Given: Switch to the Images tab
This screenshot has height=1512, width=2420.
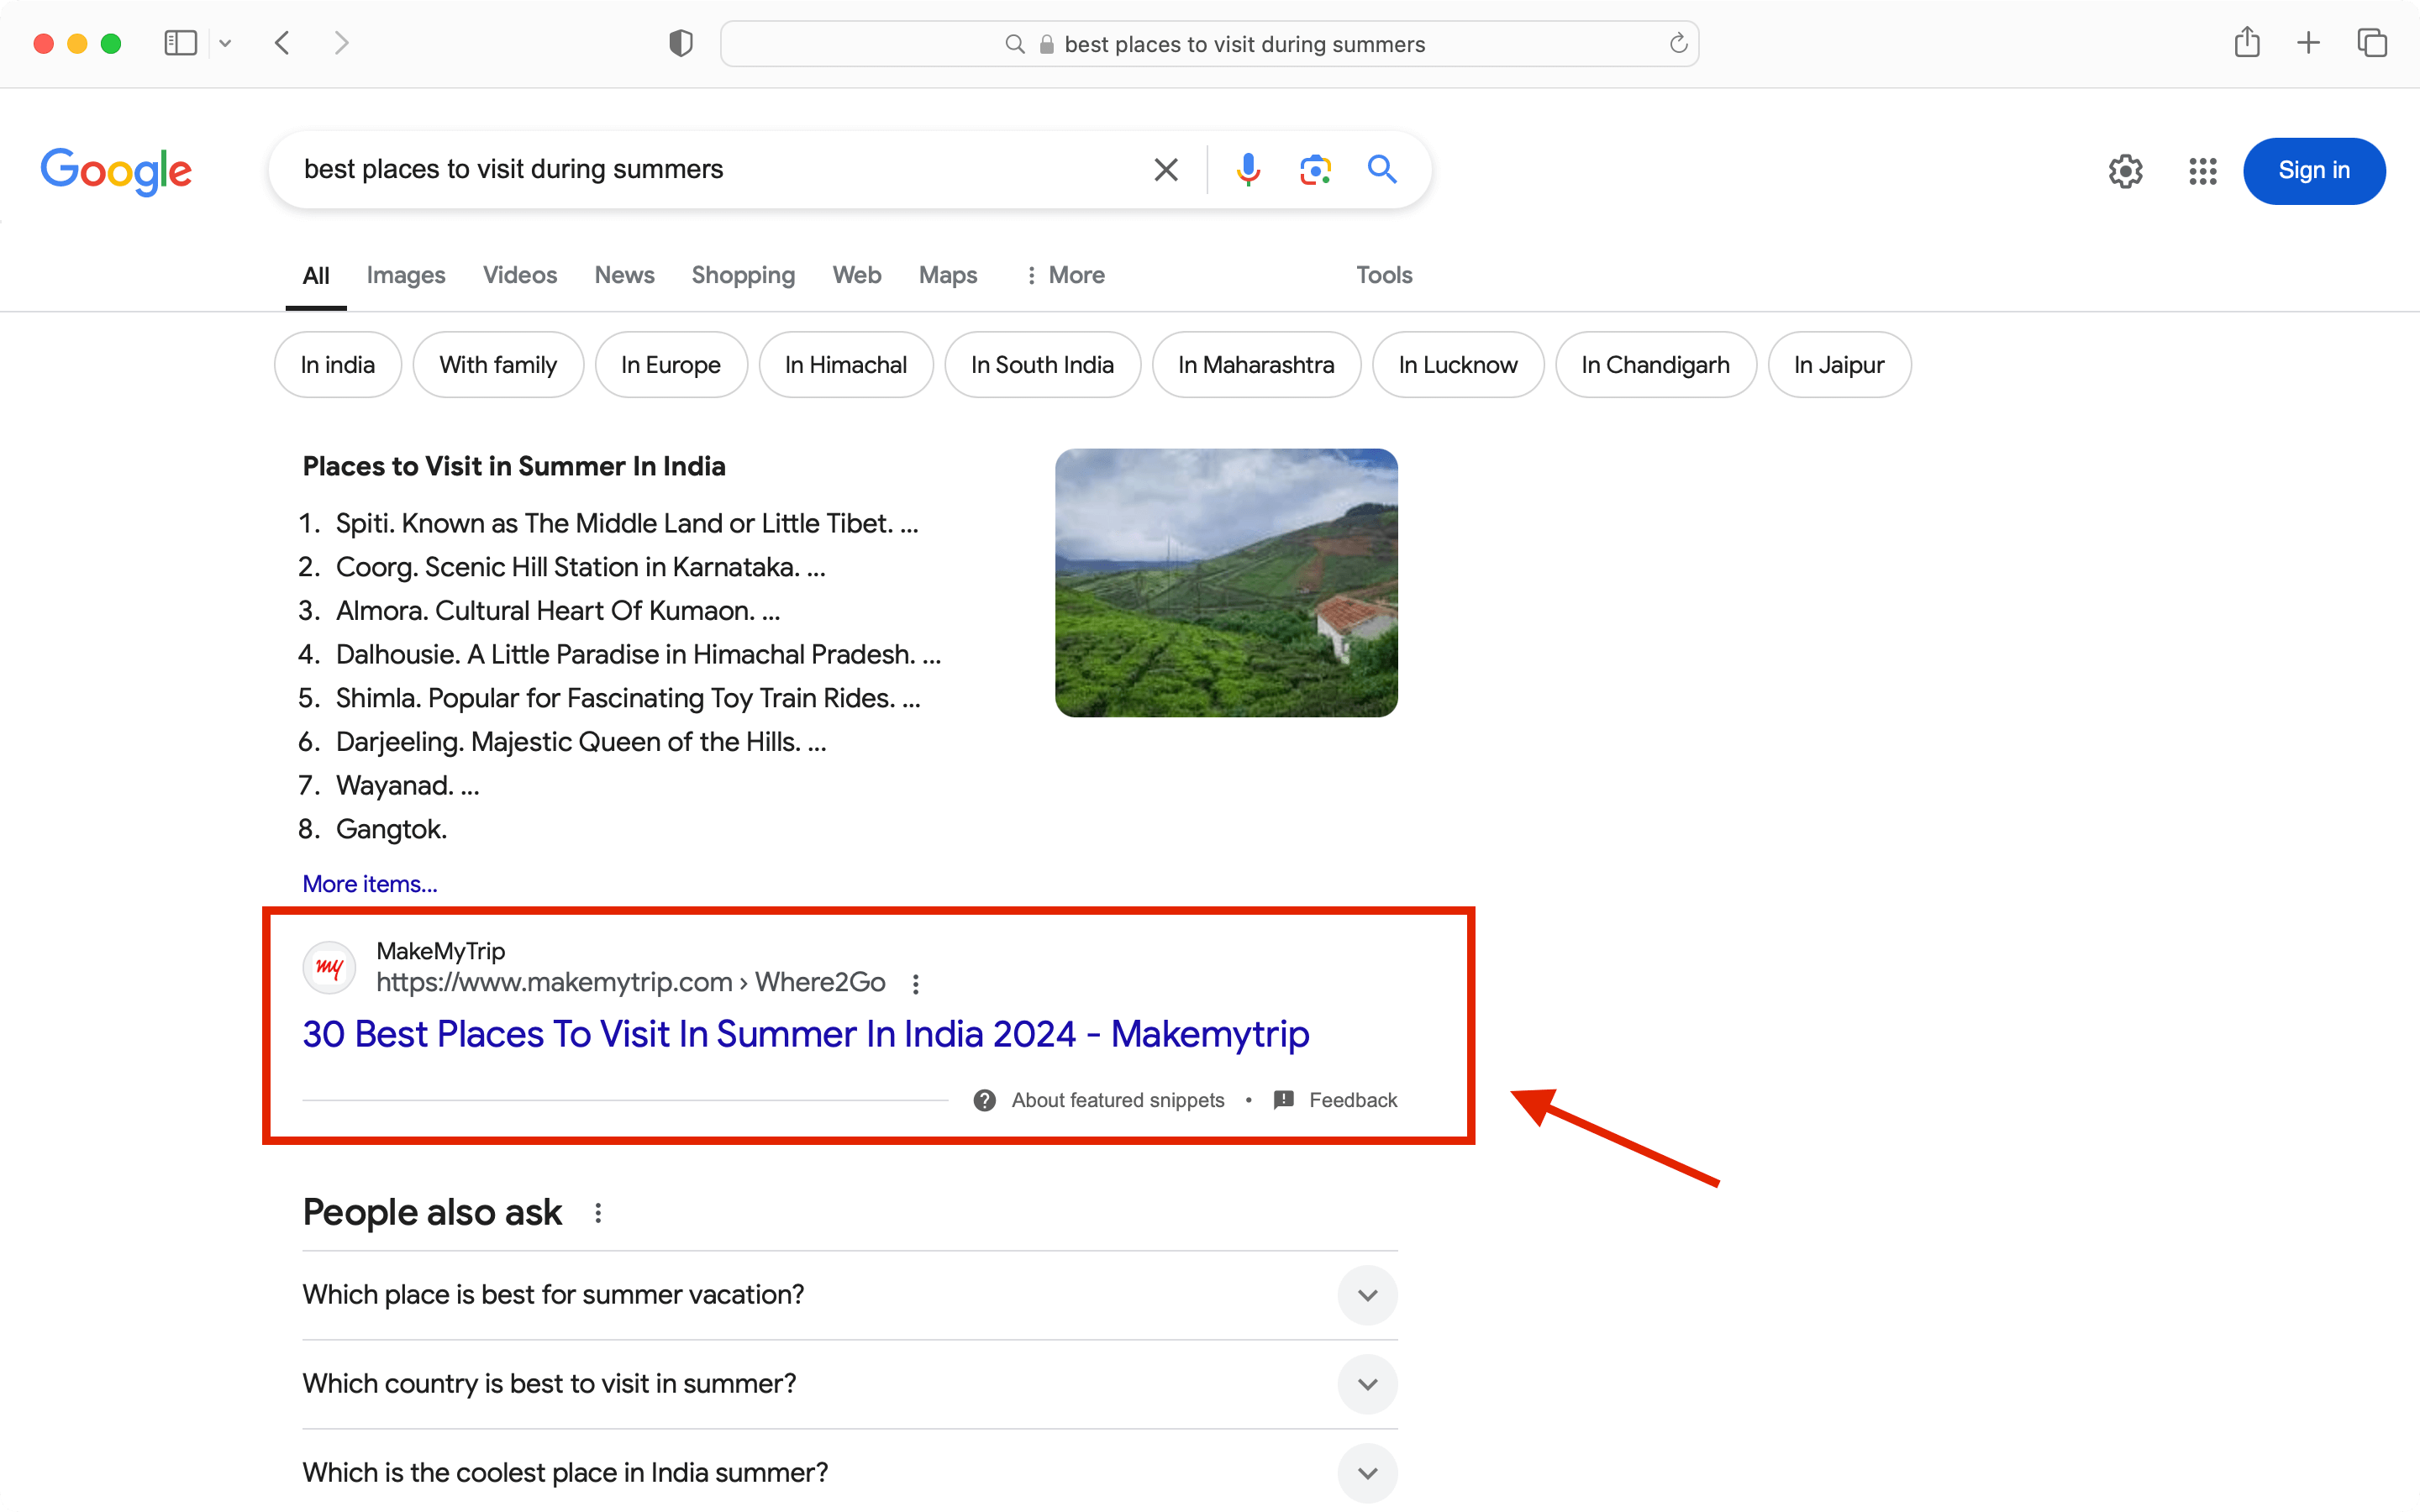Looking at the screenshot, I should (x=406, y=275).
